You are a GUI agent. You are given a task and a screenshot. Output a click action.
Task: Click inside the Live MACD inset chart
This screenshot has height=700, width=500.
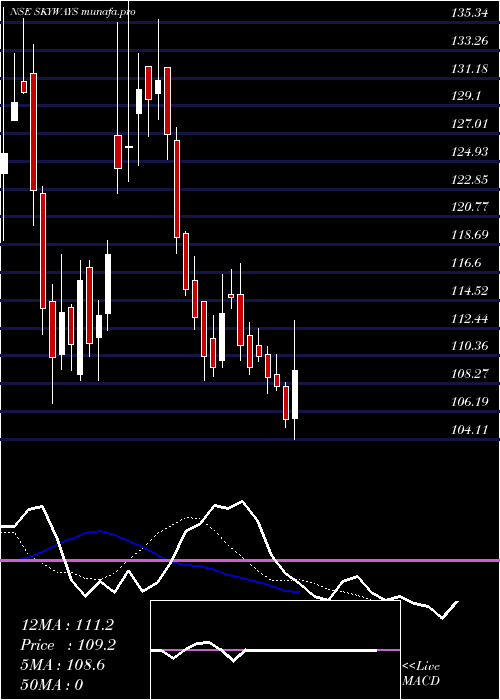(275, 650)
